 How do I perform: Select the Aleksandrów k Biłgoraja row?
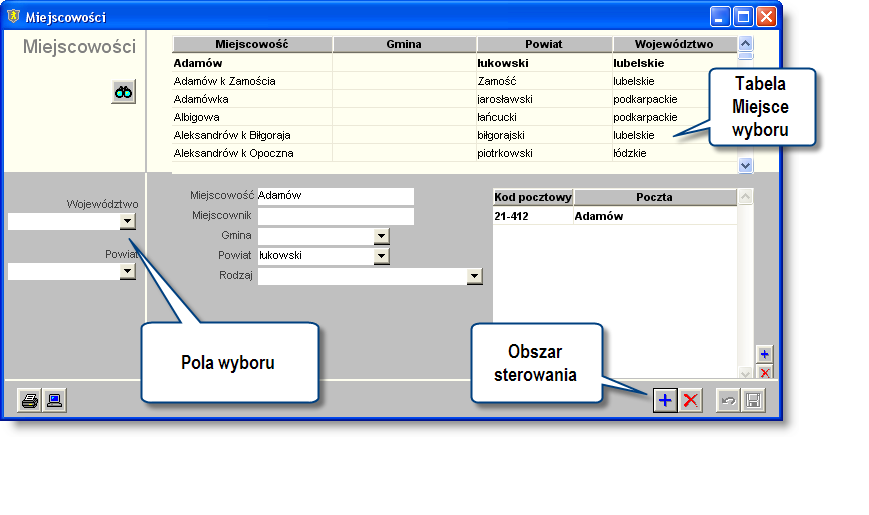pyautogui.click(x=454, y=135)
